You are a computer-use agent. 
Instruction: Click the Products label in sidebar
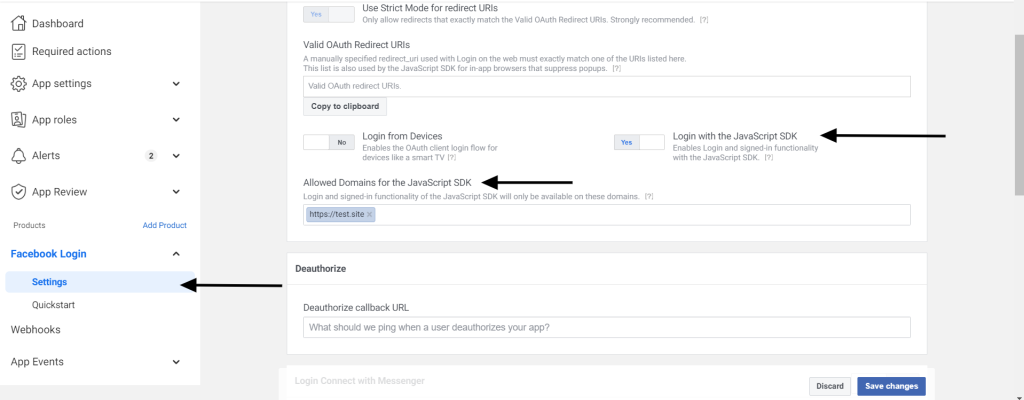(x=29, y=225)
